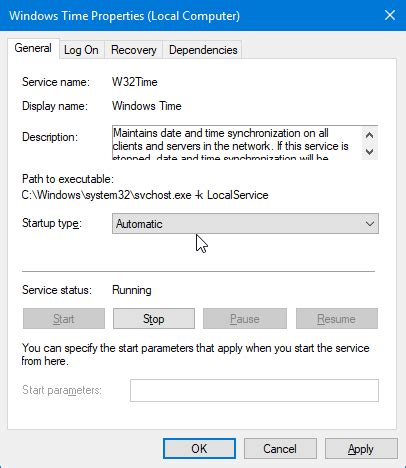406x468 pixels.
Task: Close the Windows Time Properties dialog
Action: click(x=390, y=15)
